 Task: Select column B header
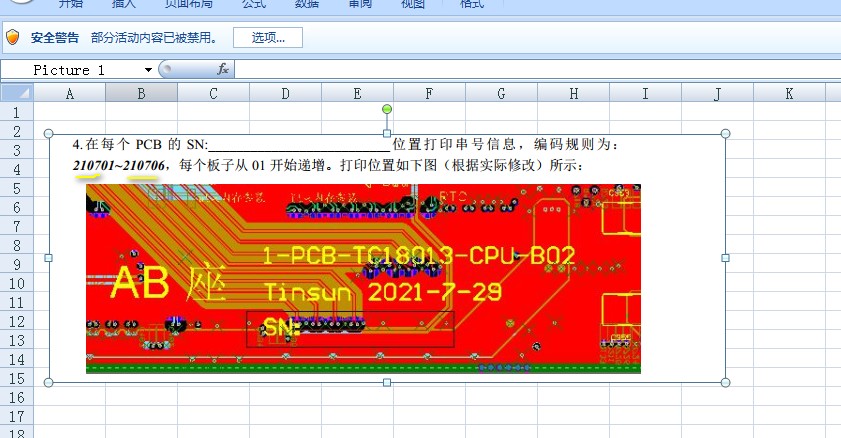click(142, 93)
